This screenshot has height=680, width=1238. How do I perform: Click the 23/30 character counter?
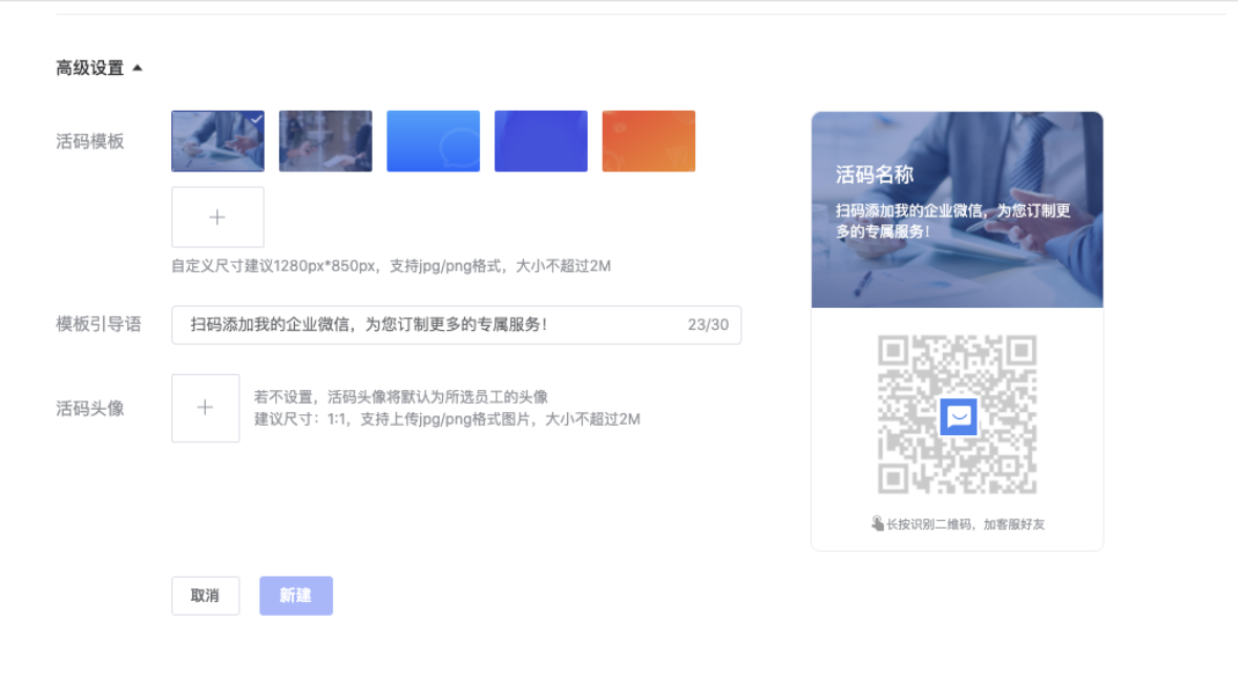(708, 325)
